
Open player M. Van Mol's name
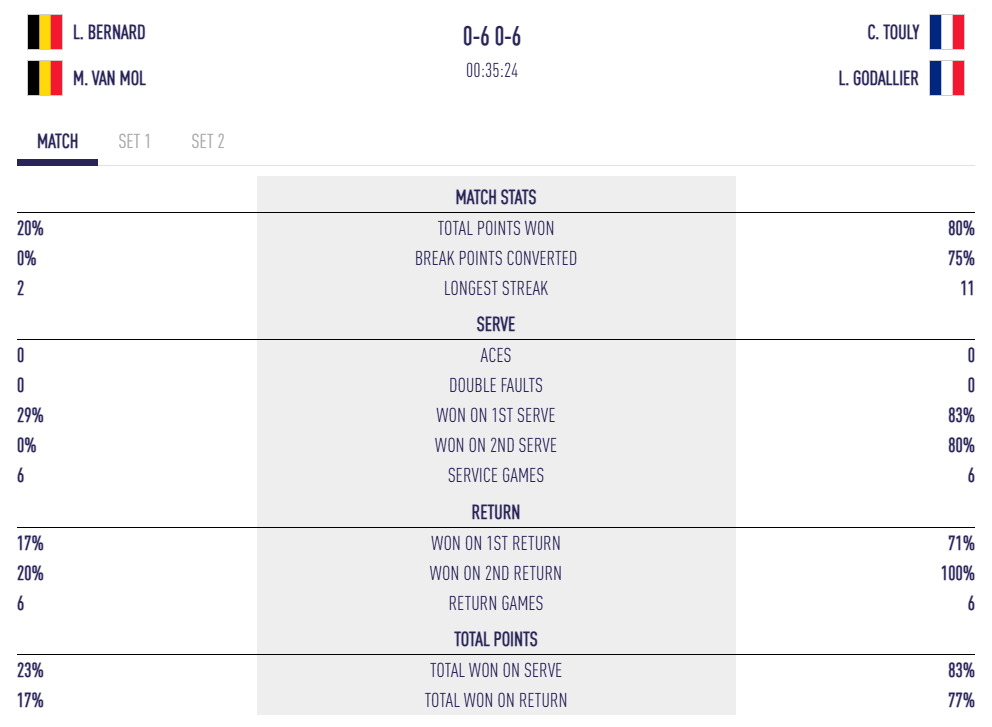pyautogui.click(x=109, y=78)
